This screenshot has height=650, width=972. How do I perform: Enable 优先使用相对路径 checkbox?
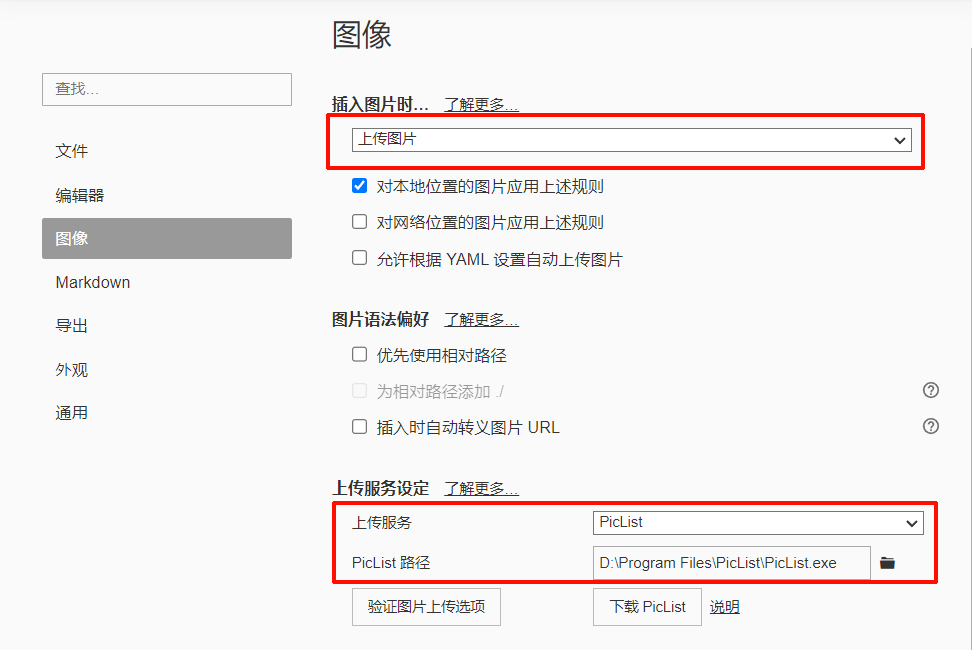[x=360, y=355]
